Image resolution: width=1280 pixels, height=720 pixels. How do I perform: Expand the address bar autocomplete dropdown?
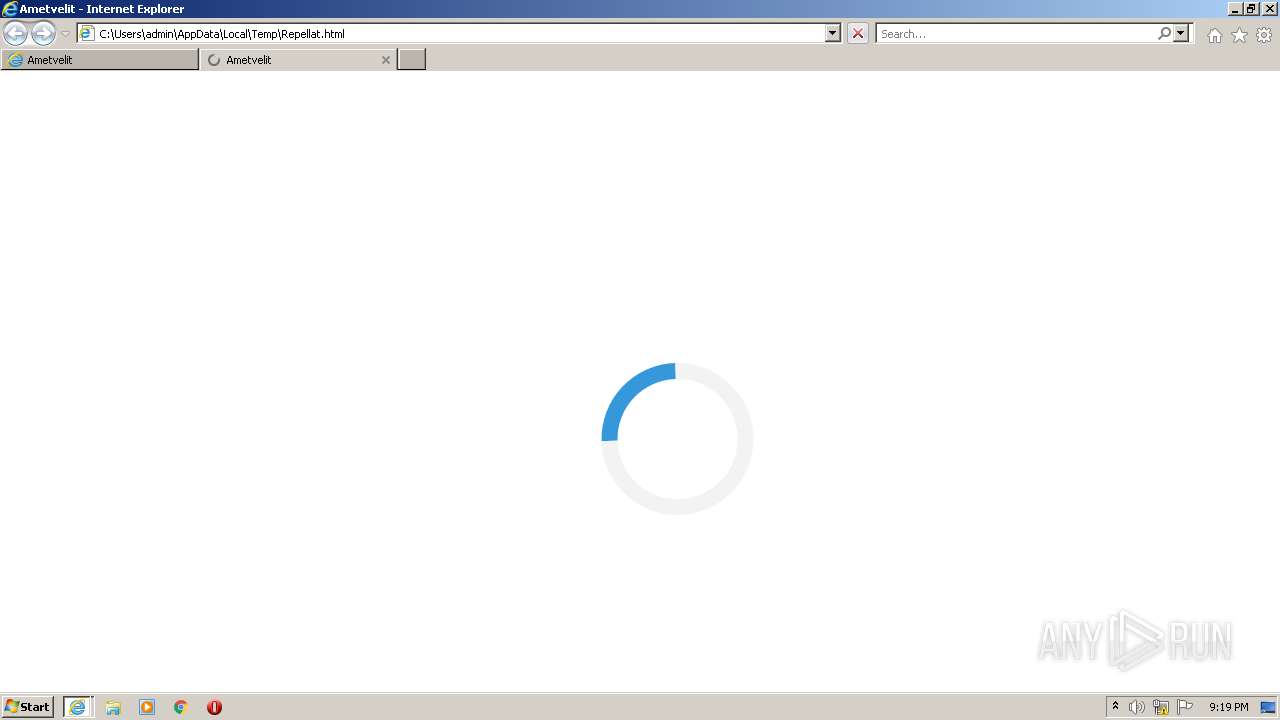point(833,33)
